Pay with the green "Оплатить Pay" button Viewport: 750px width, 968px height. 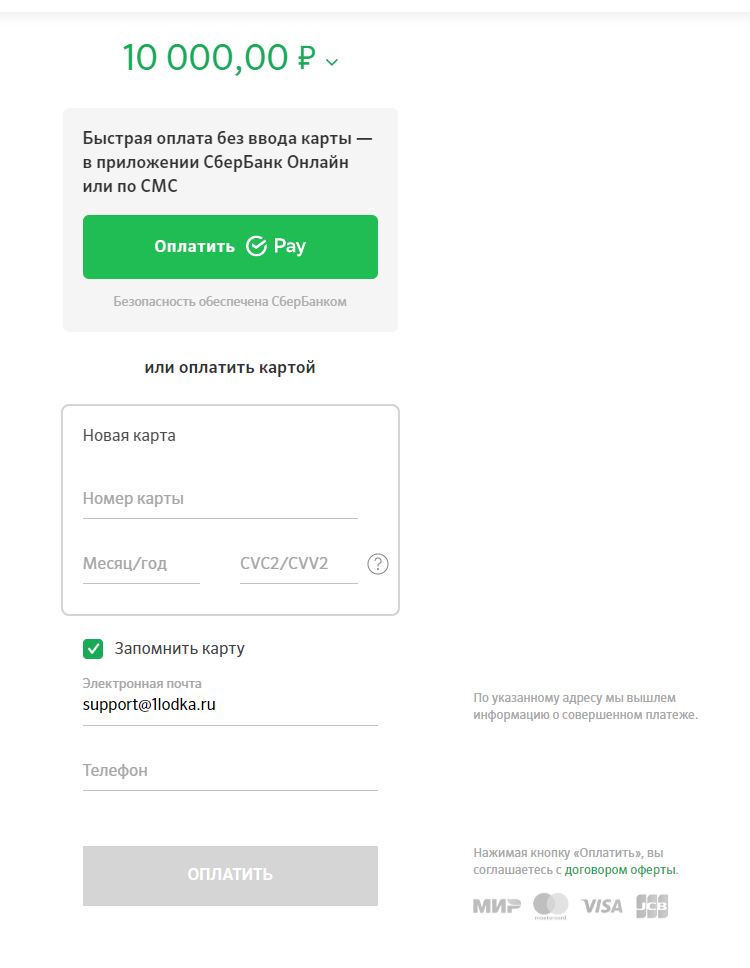(230, 247)
